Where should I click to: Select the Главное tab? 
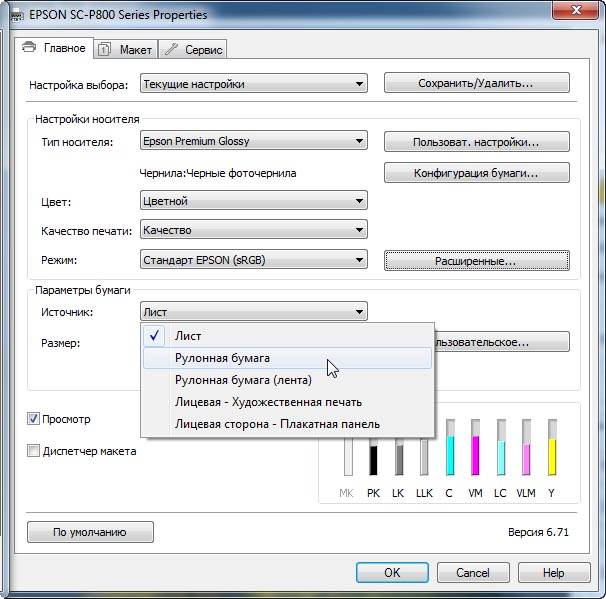point(54,48)
